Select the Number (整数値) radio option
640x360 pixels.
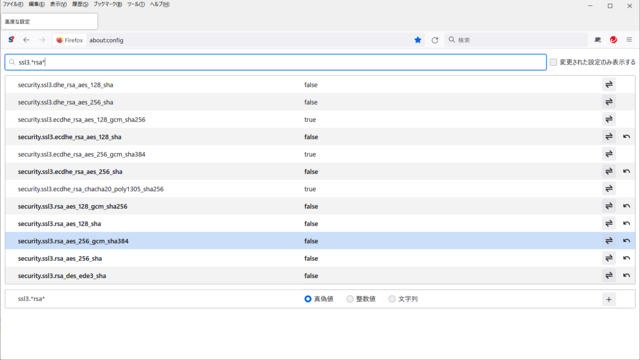350,299
